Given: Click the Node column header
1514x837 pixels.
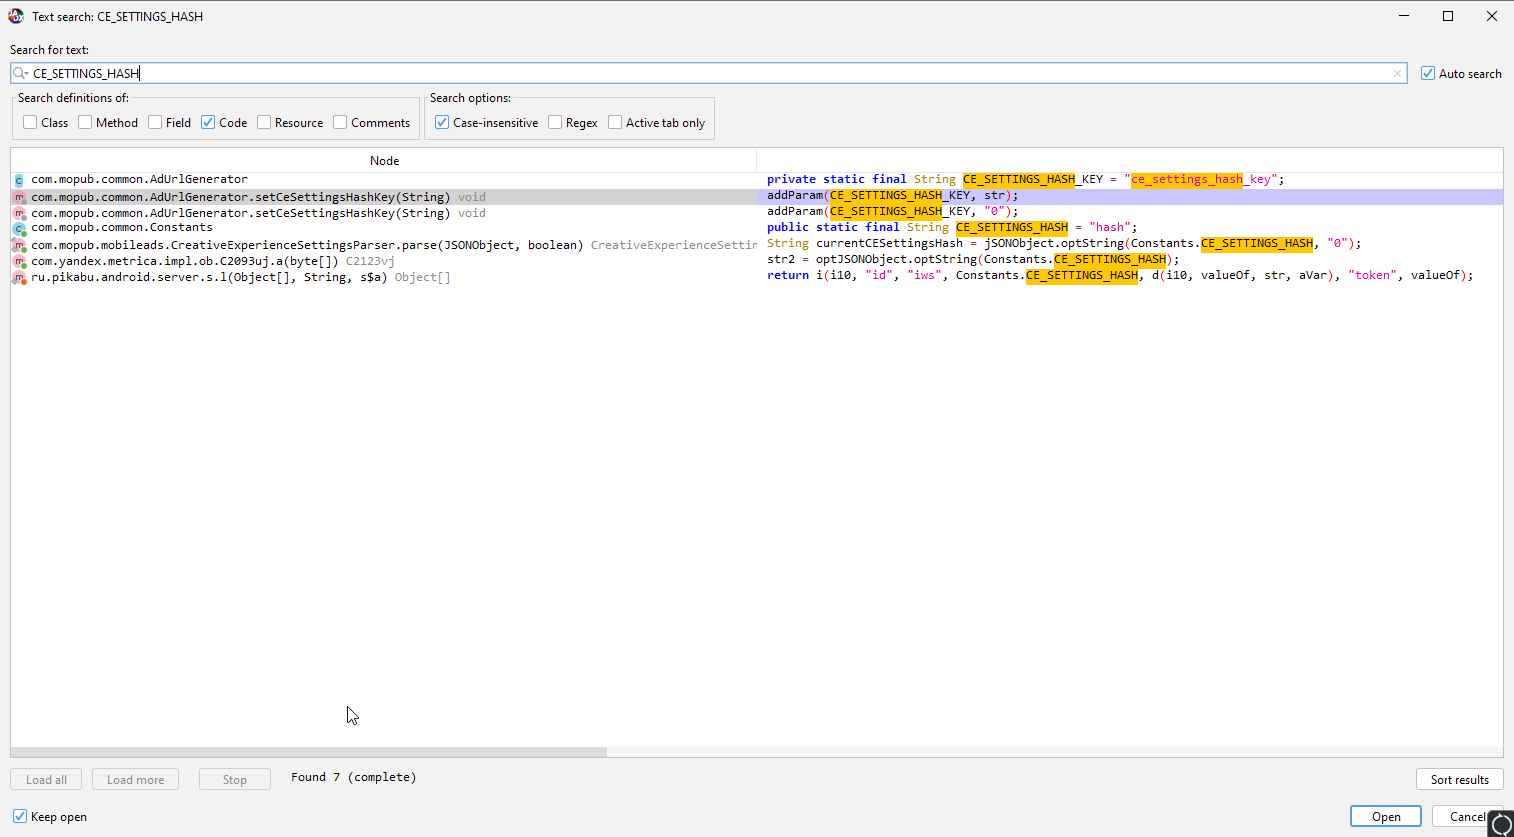Looking at the screenshot, I should 384,160.
